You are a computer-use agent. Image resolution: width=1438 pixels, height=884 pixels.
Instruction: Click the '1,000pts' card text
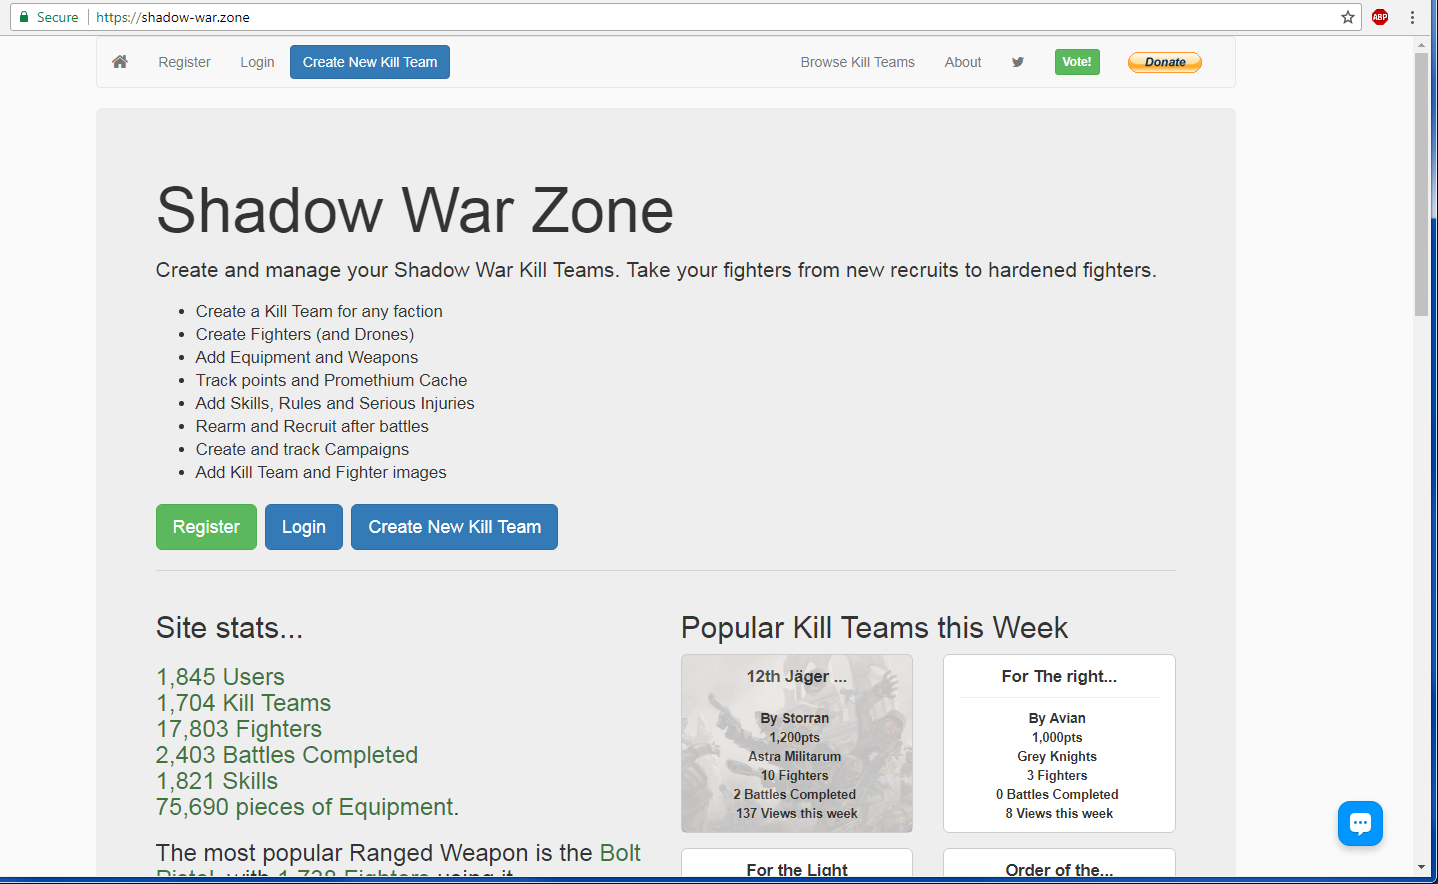pyautogui.click(x=1057, y=737)
